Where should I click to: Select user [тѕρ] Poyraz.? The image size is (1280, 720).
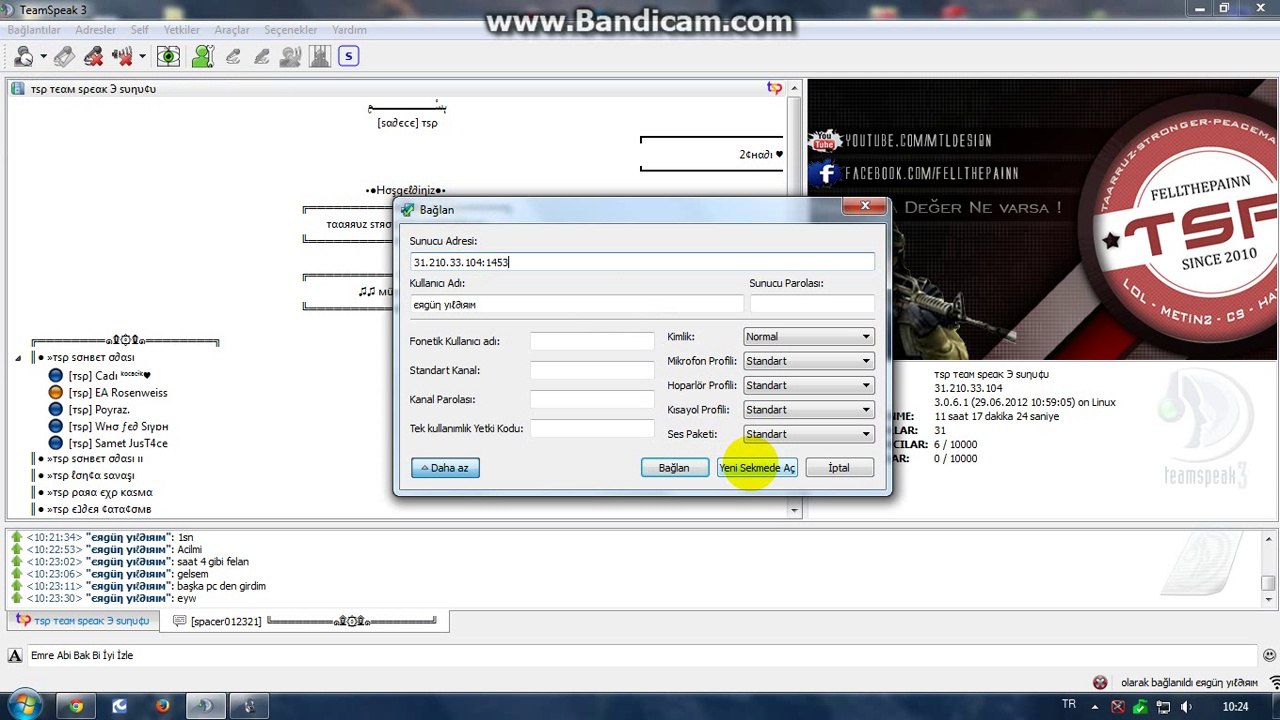click(x=99, y=410)
